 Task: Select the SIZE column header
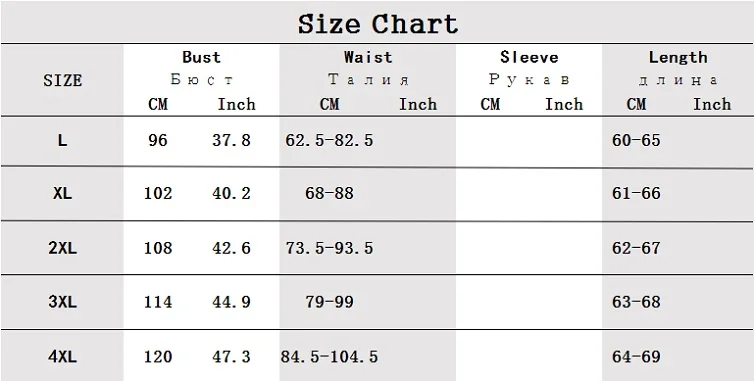point(63,80)
